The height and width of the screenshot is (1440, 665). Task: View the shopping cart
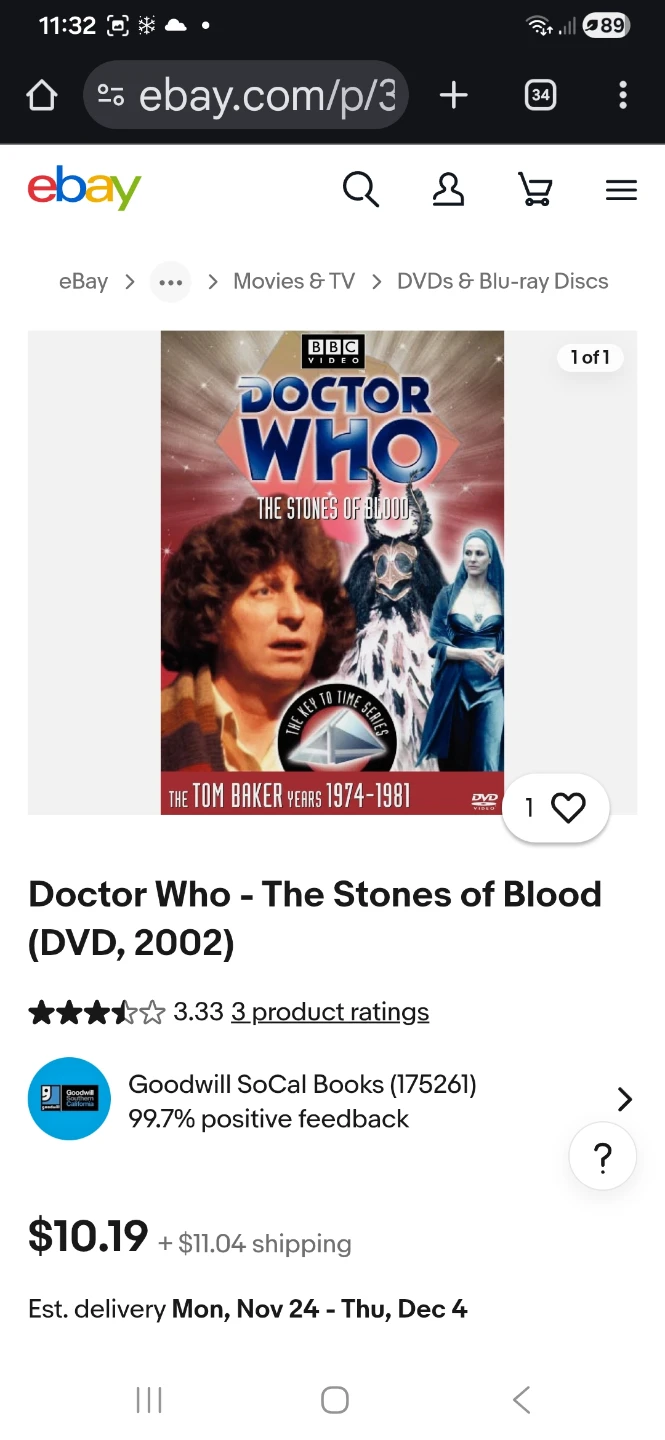point(535,189)
